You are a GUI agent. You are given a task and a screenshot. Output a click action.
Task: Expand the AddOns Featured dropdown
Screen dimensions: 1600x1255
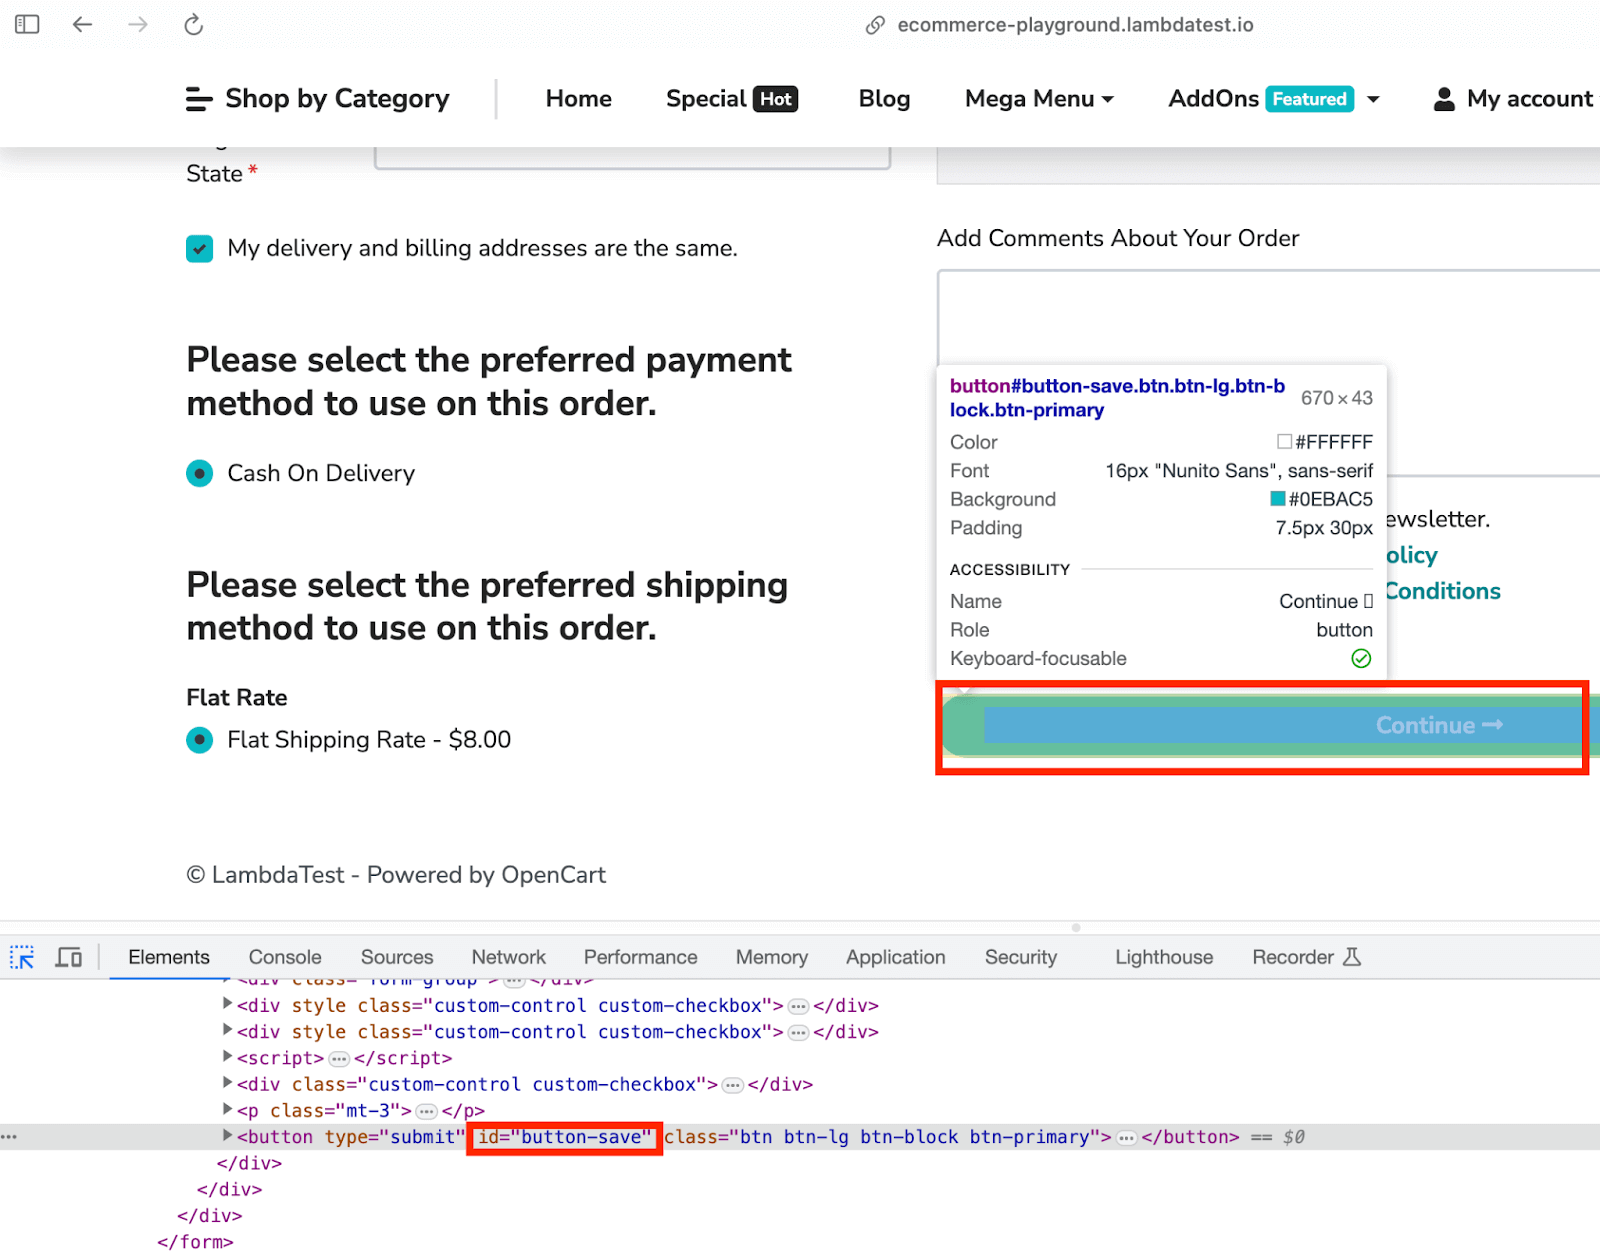coord(1271,98)
